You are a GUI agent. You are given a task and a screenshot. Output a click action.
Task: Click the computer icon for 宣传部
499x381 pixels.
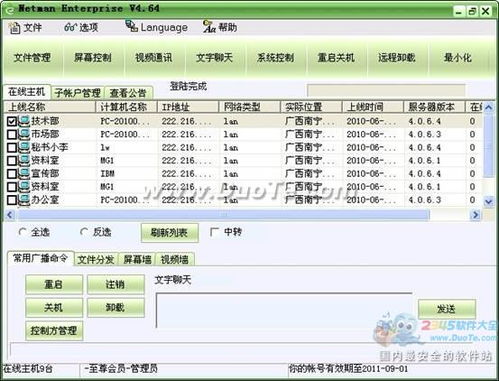[x=24, y=174]
